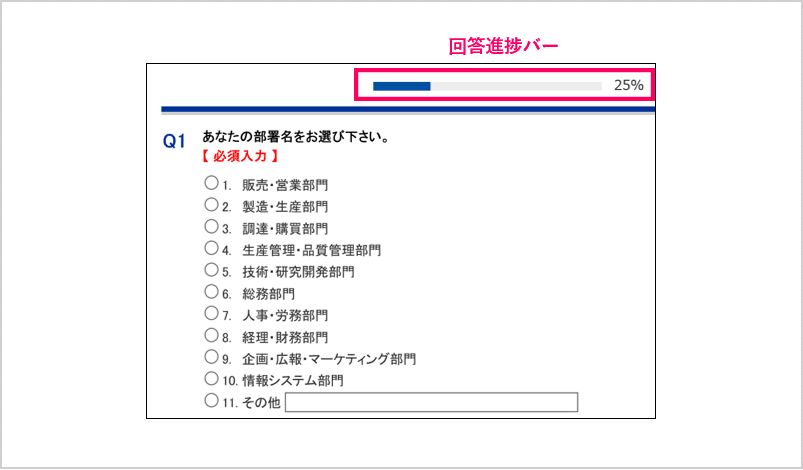Click the 回答進捗バー annotation label
This screenshot has height=470, width=803.
(x=503, y=46)
